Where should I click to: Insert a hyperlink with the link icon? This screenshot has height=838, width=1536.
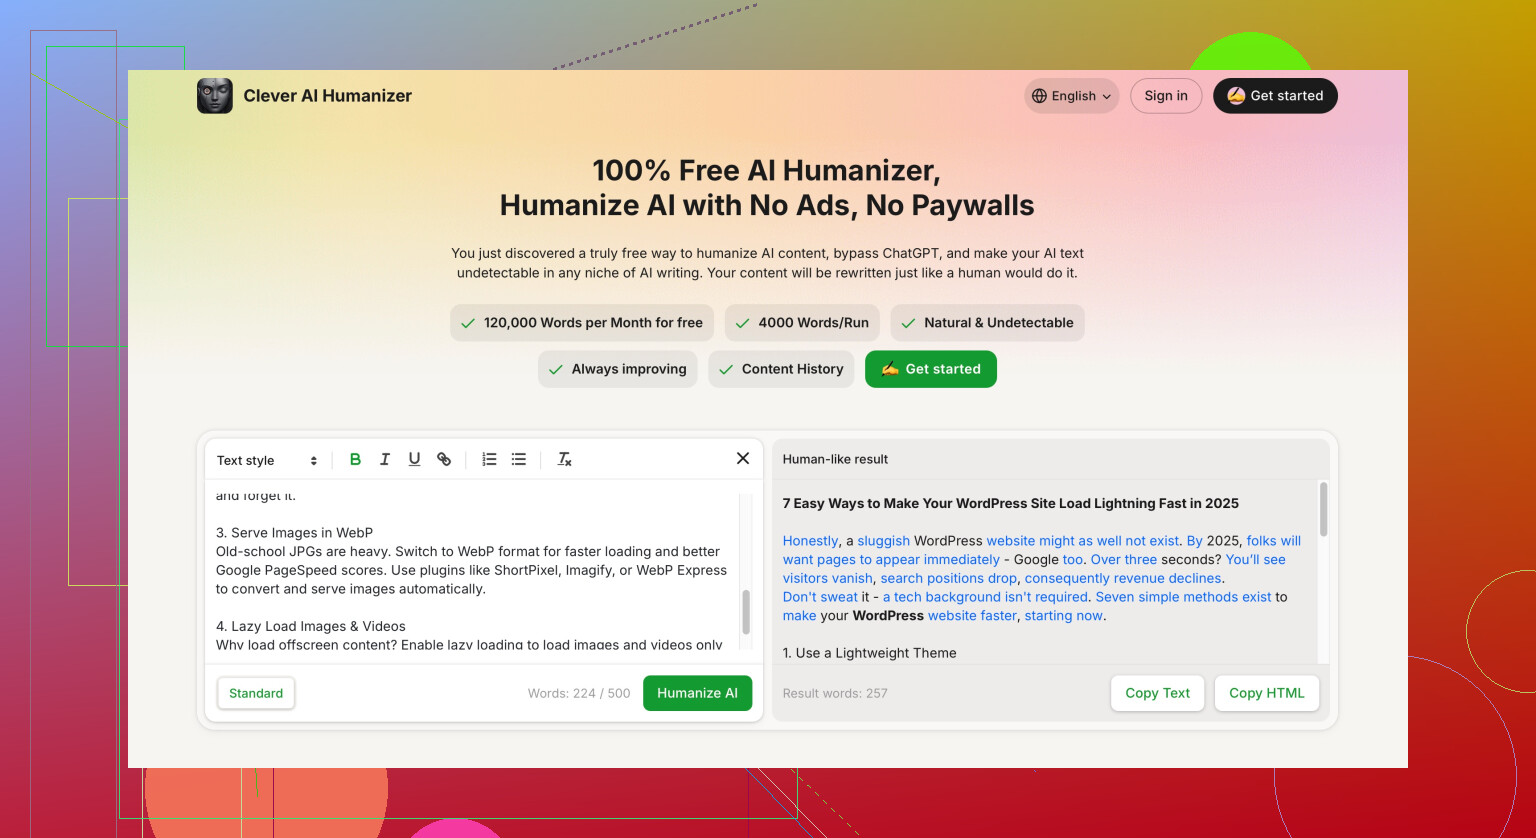[444, 459]
